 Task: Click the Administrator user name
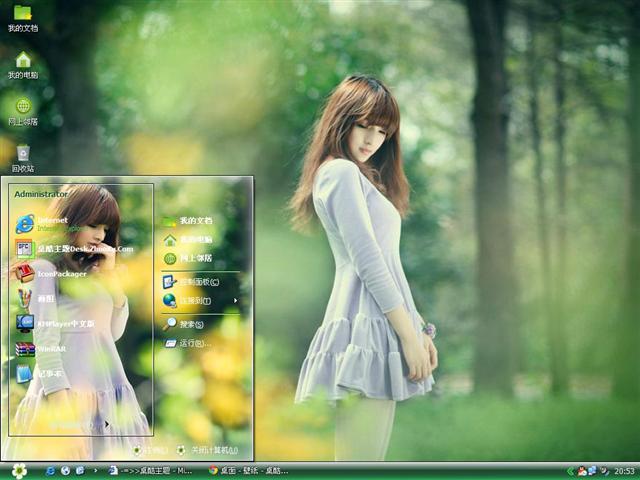click(x=41, y=194)
